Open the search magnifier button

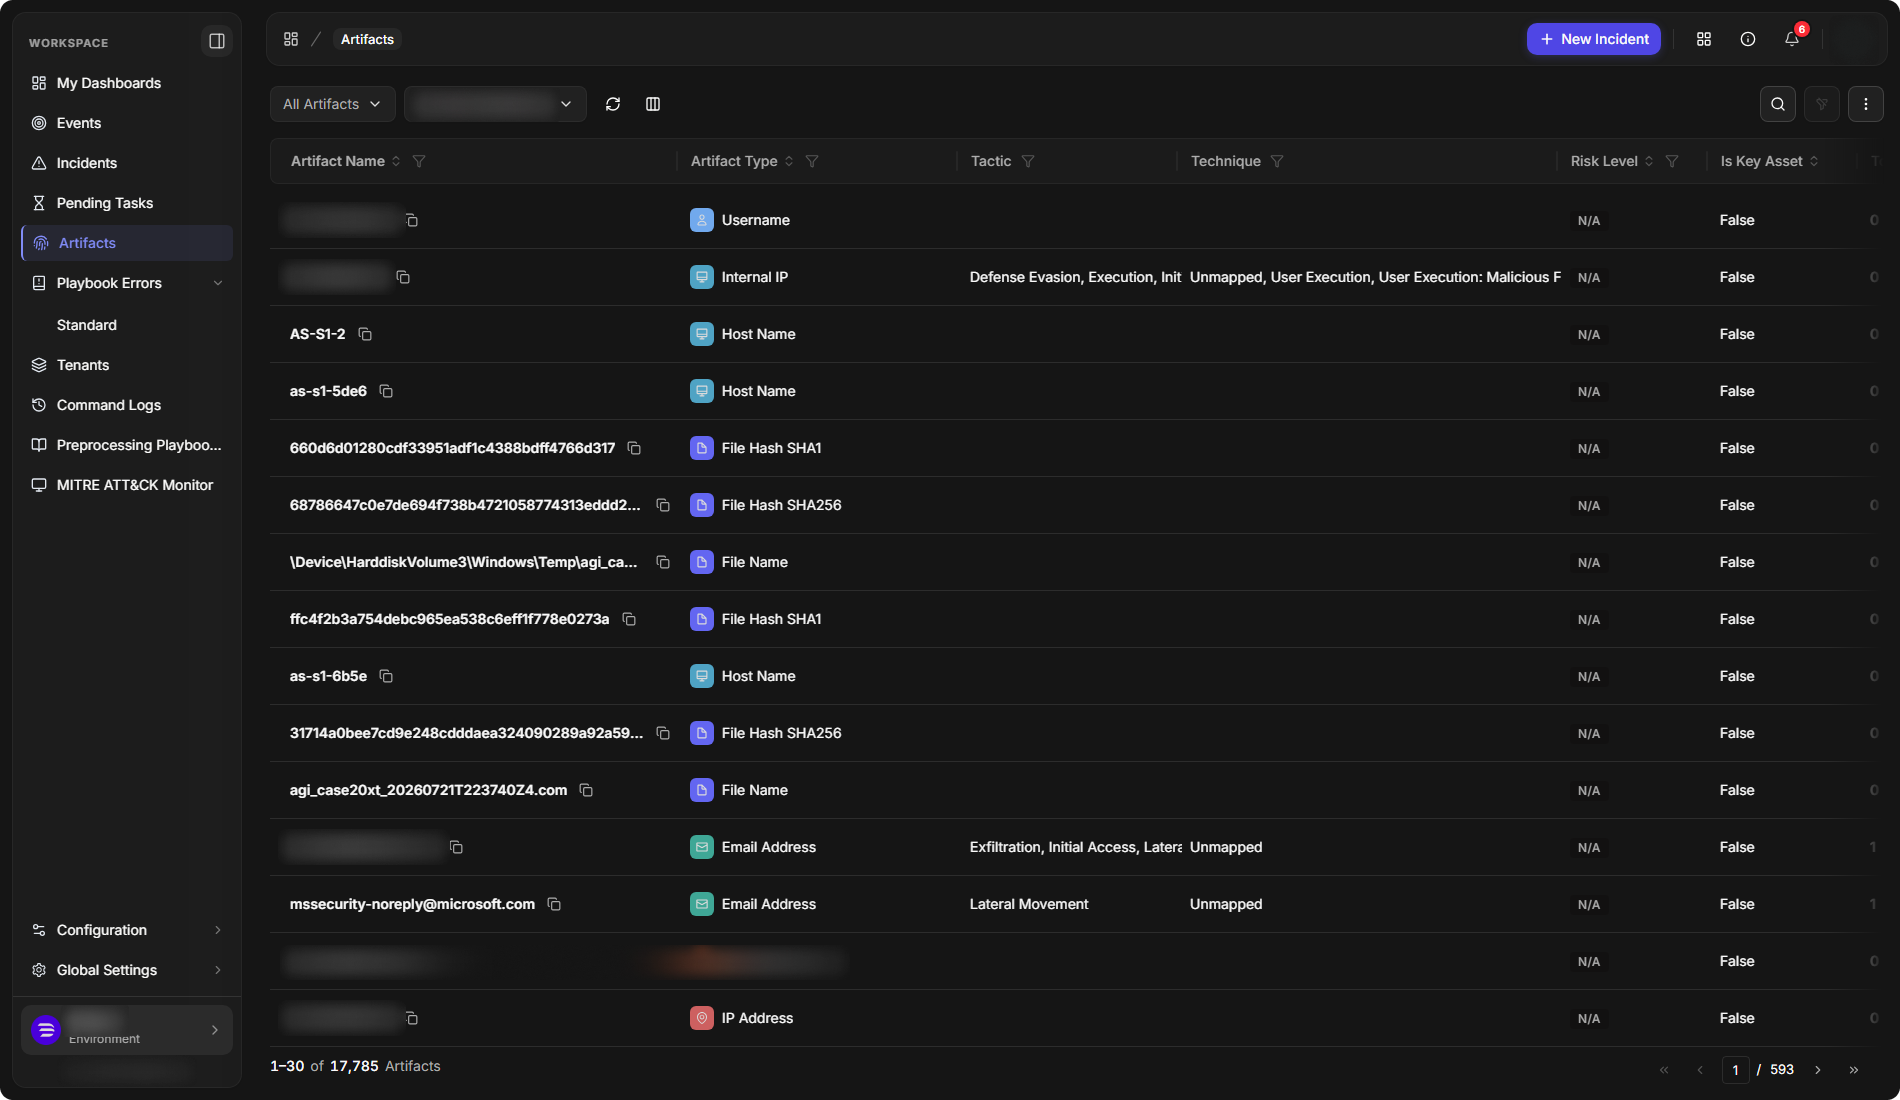point(1778,104)
